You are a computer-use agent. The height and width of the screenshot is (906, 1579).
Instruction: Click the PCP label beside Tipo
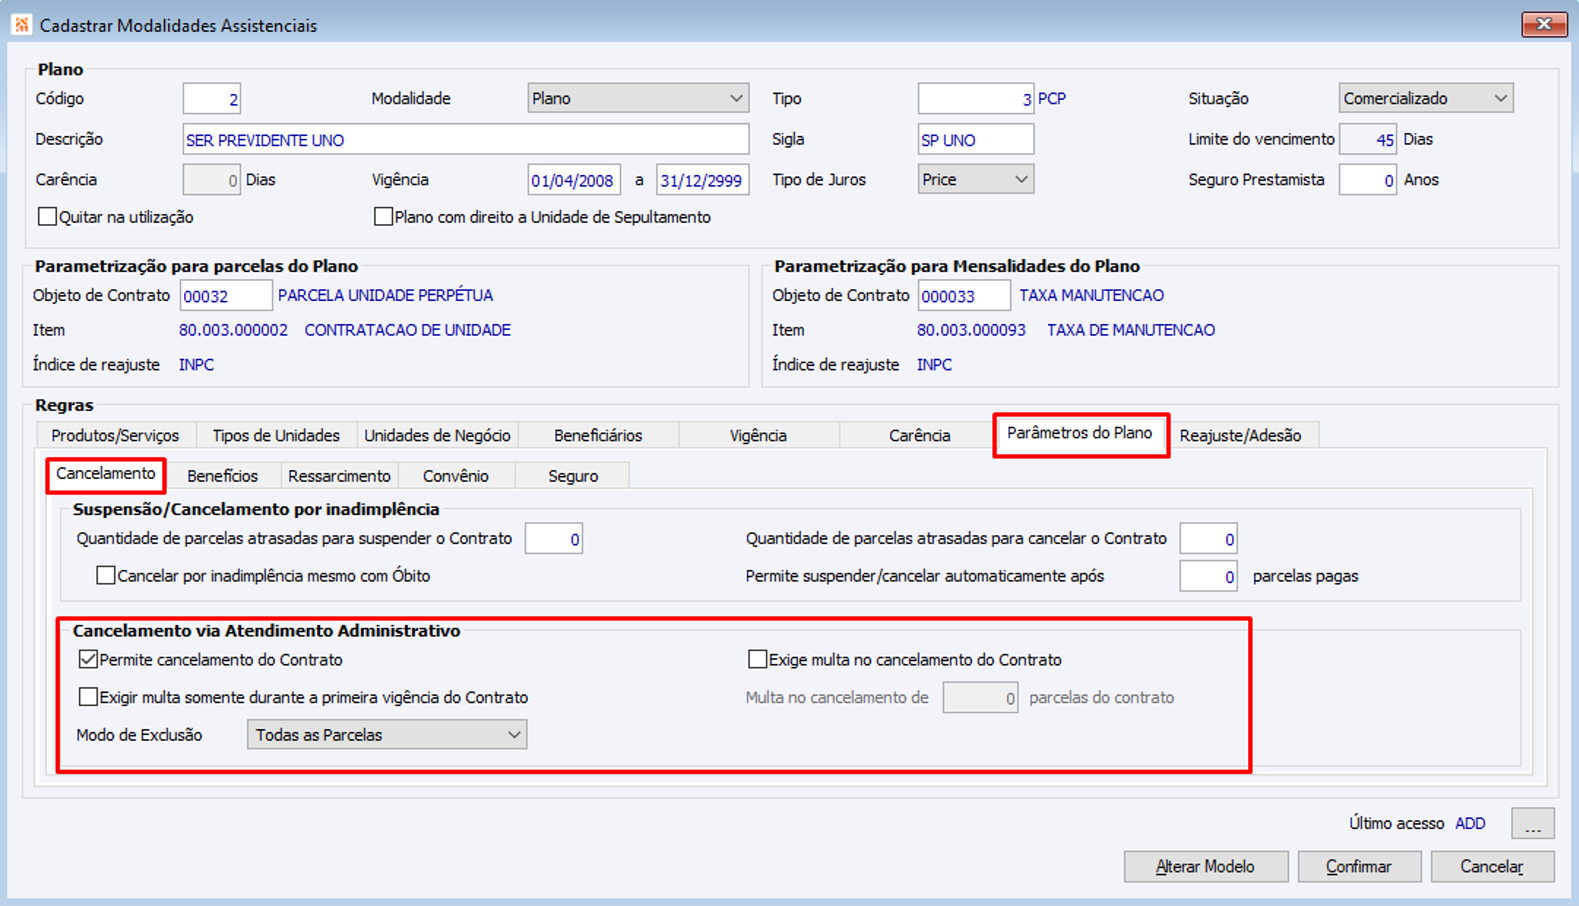[1052, 98]
